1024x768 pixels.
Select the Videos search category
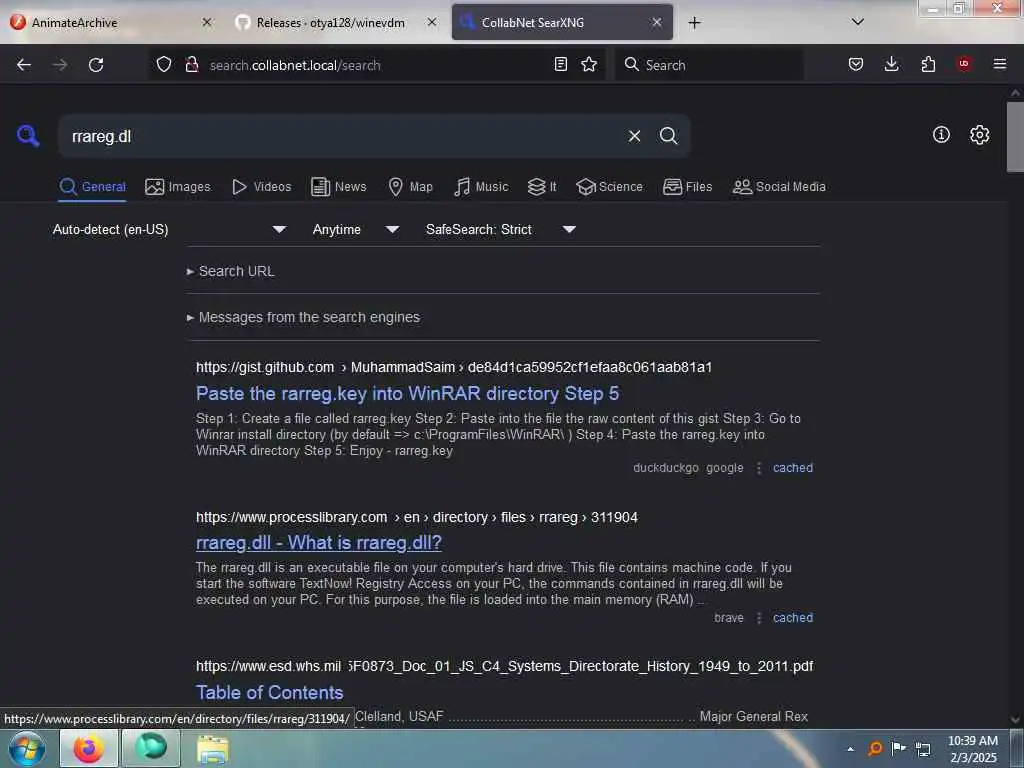(x=261, y=187)
